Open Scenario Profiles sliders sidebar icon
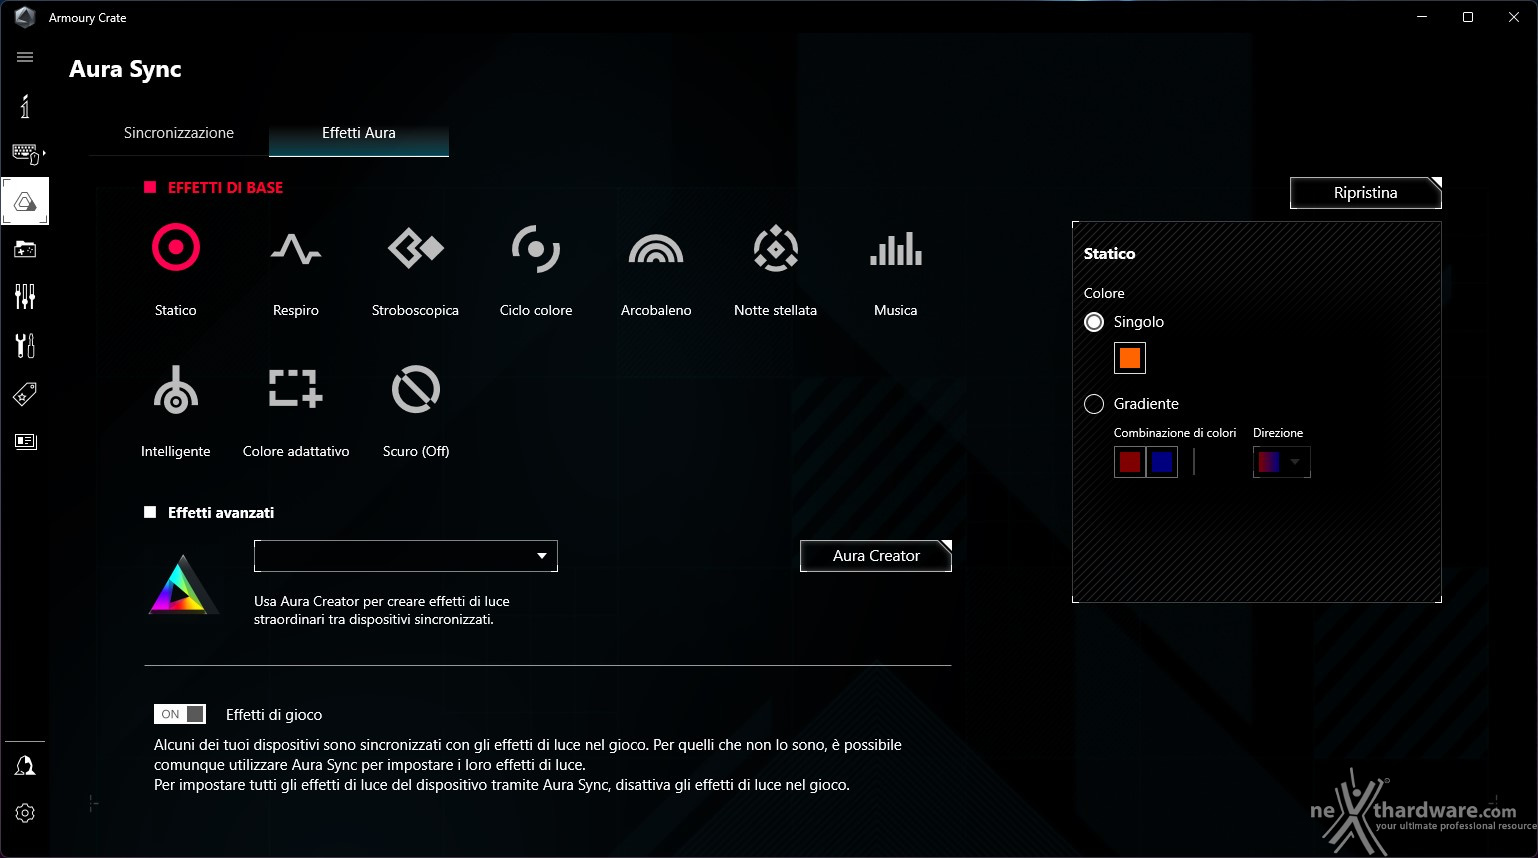Viewport: 1538px width, 858px height. tap(25, 297)
